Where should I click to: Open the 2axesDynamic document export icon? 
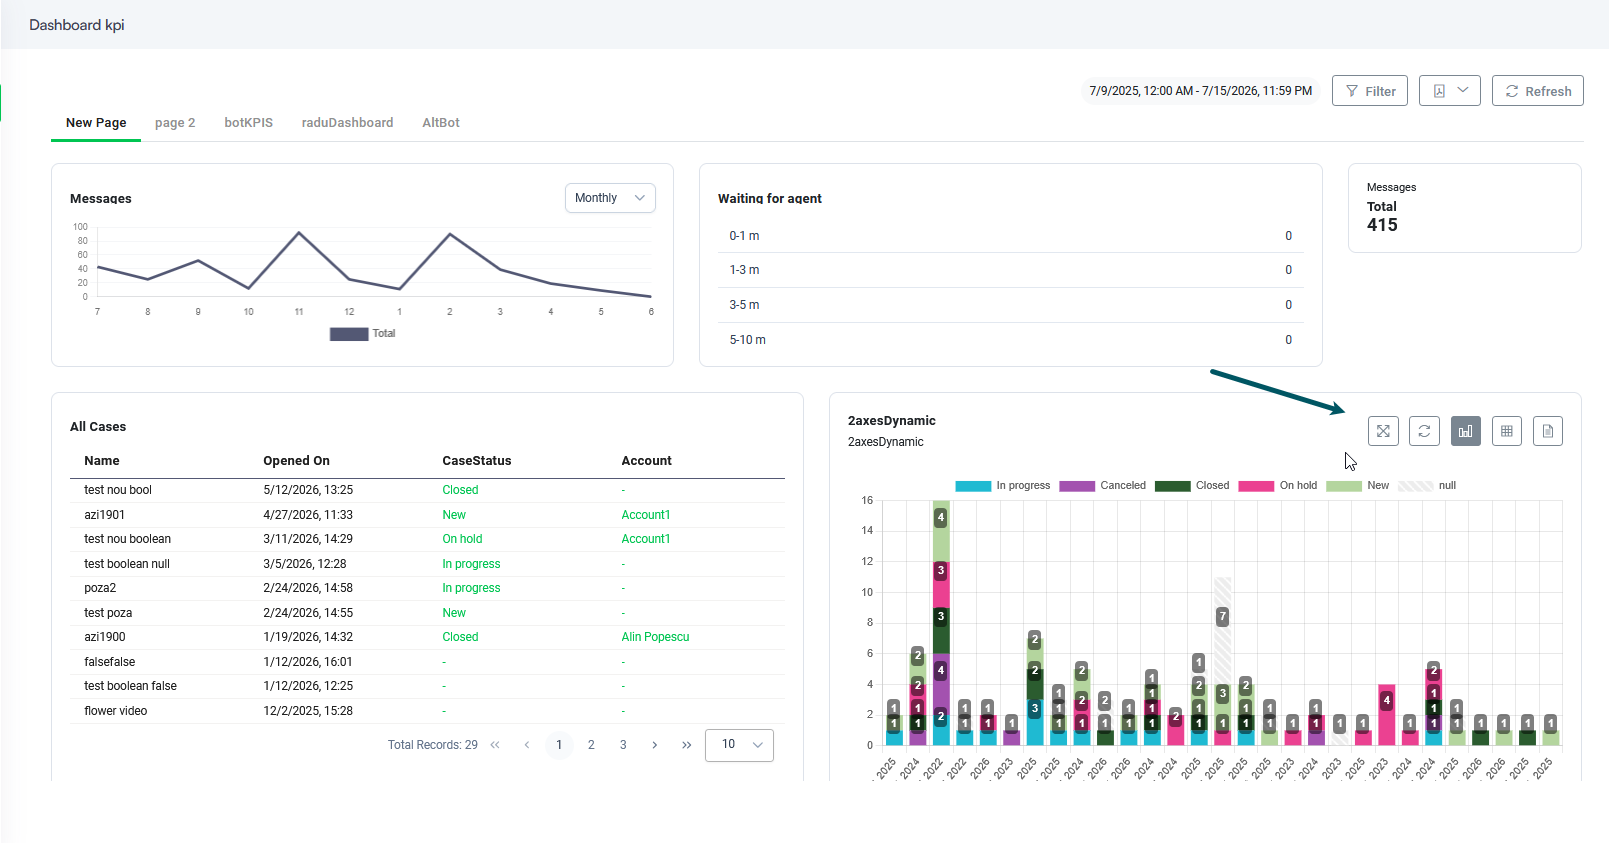point(1547,431)
